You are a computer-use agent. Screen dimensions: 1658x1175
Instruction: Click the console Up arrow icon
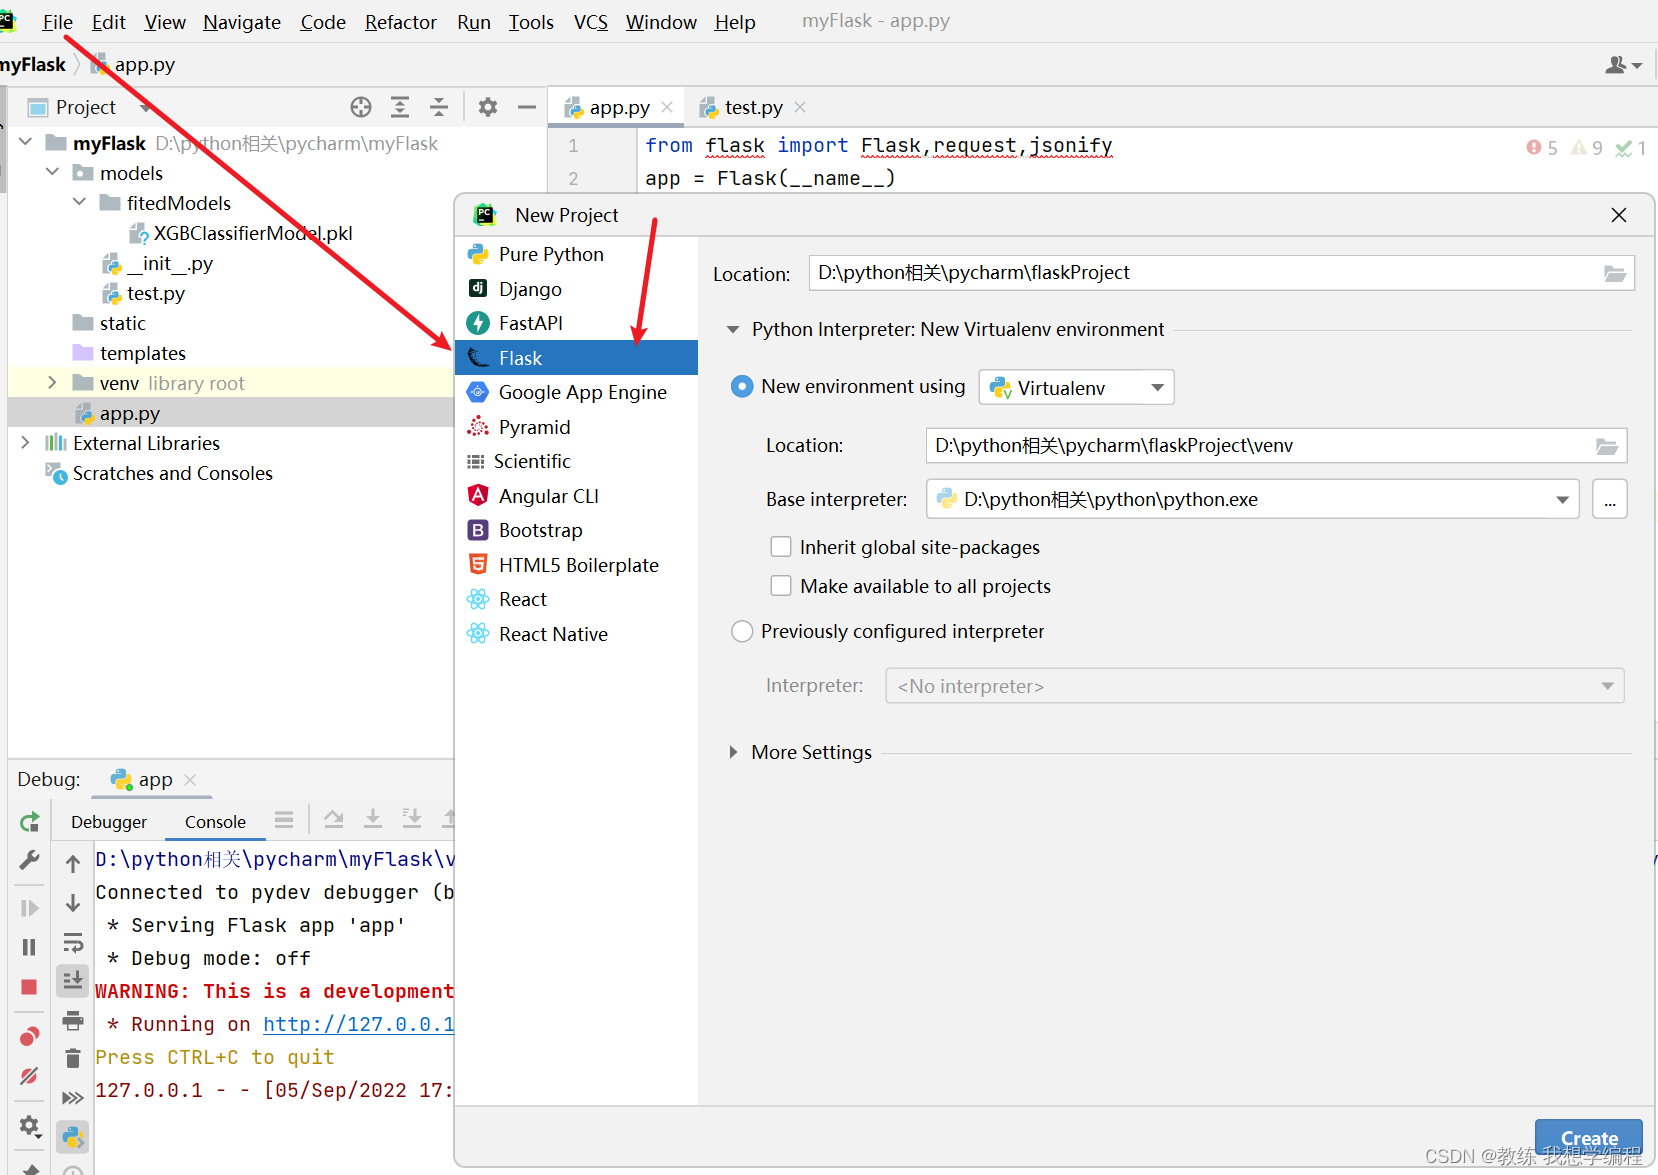73,864
